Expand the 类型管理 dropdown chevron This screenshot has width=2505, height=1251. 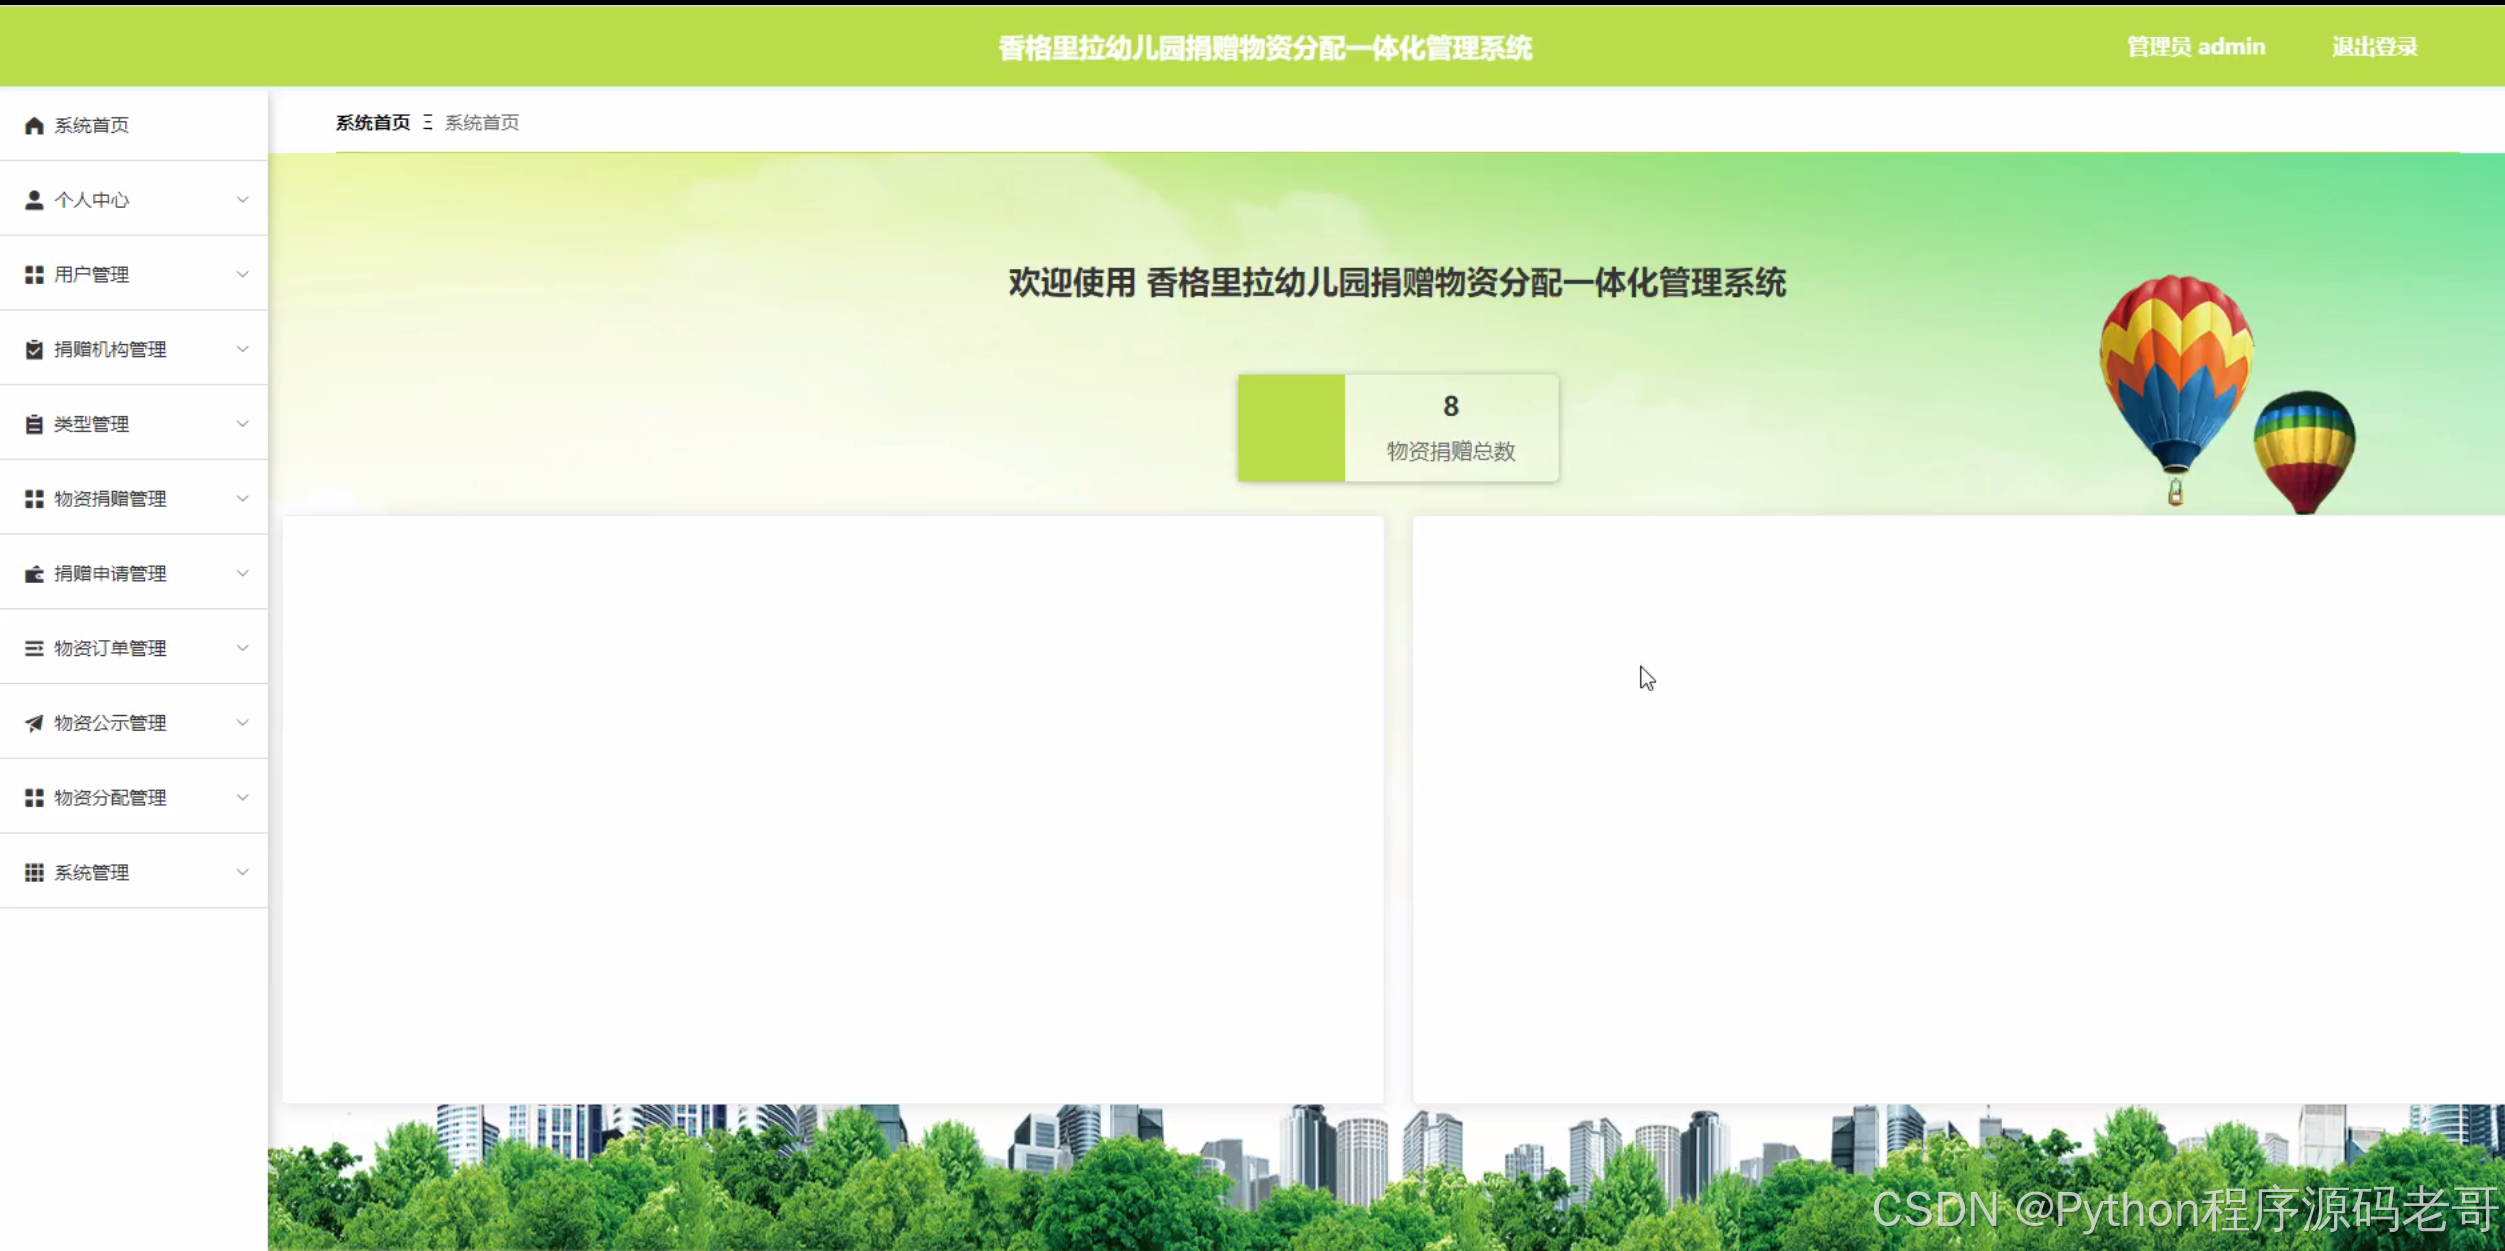242,424
